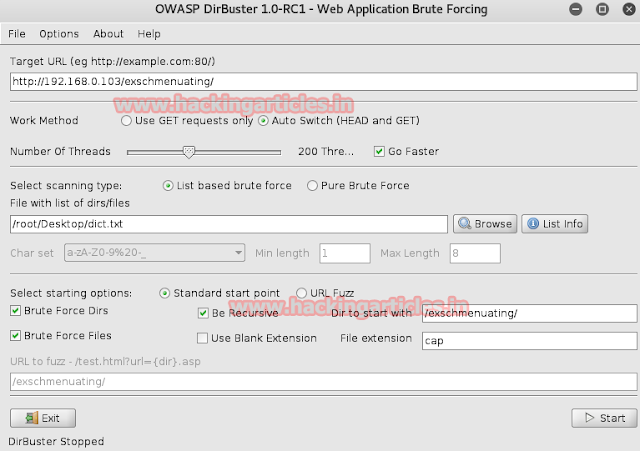Click the dictionary file path field

pyautogui.click(x=229, y=224)
